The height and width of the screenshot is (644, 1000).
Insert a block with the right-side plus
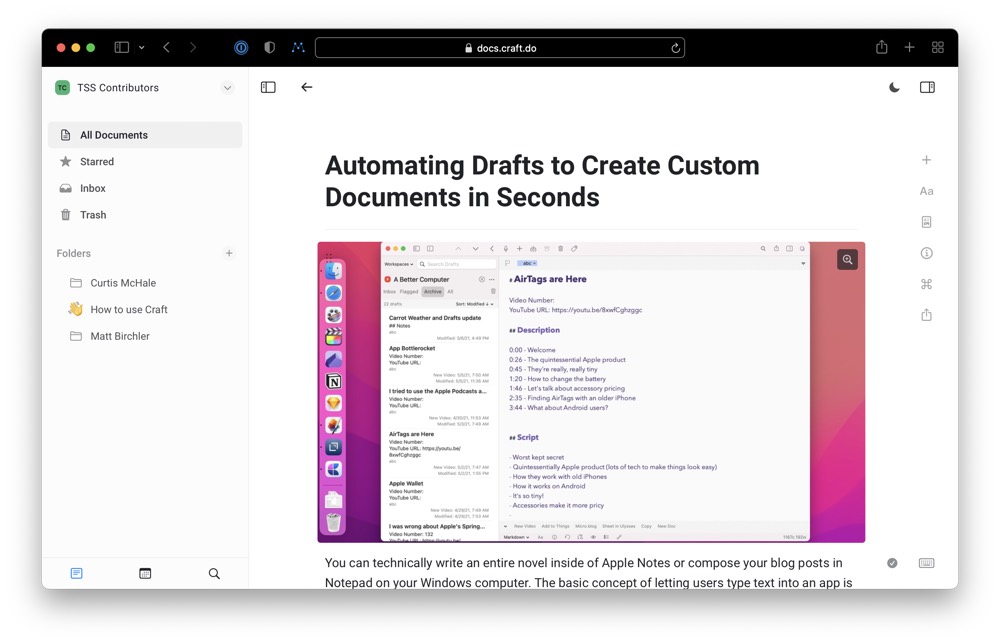927,160
